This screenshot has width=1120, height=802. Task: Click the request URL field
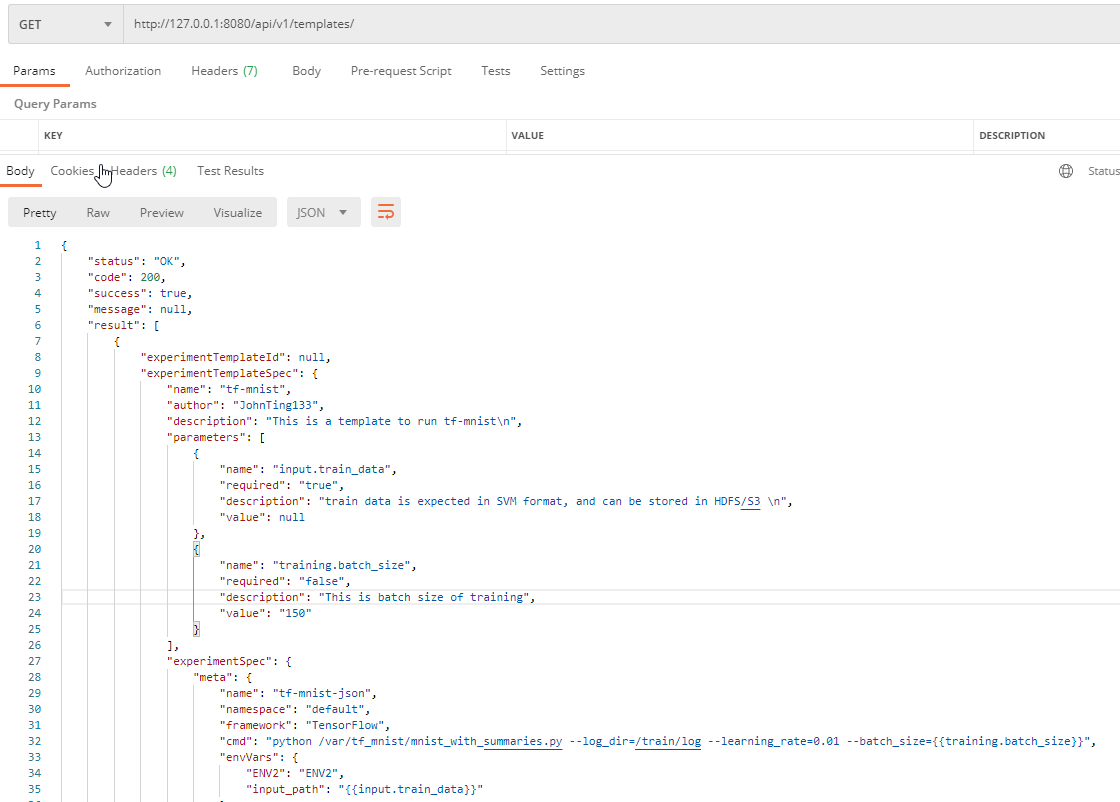point(621,24)
